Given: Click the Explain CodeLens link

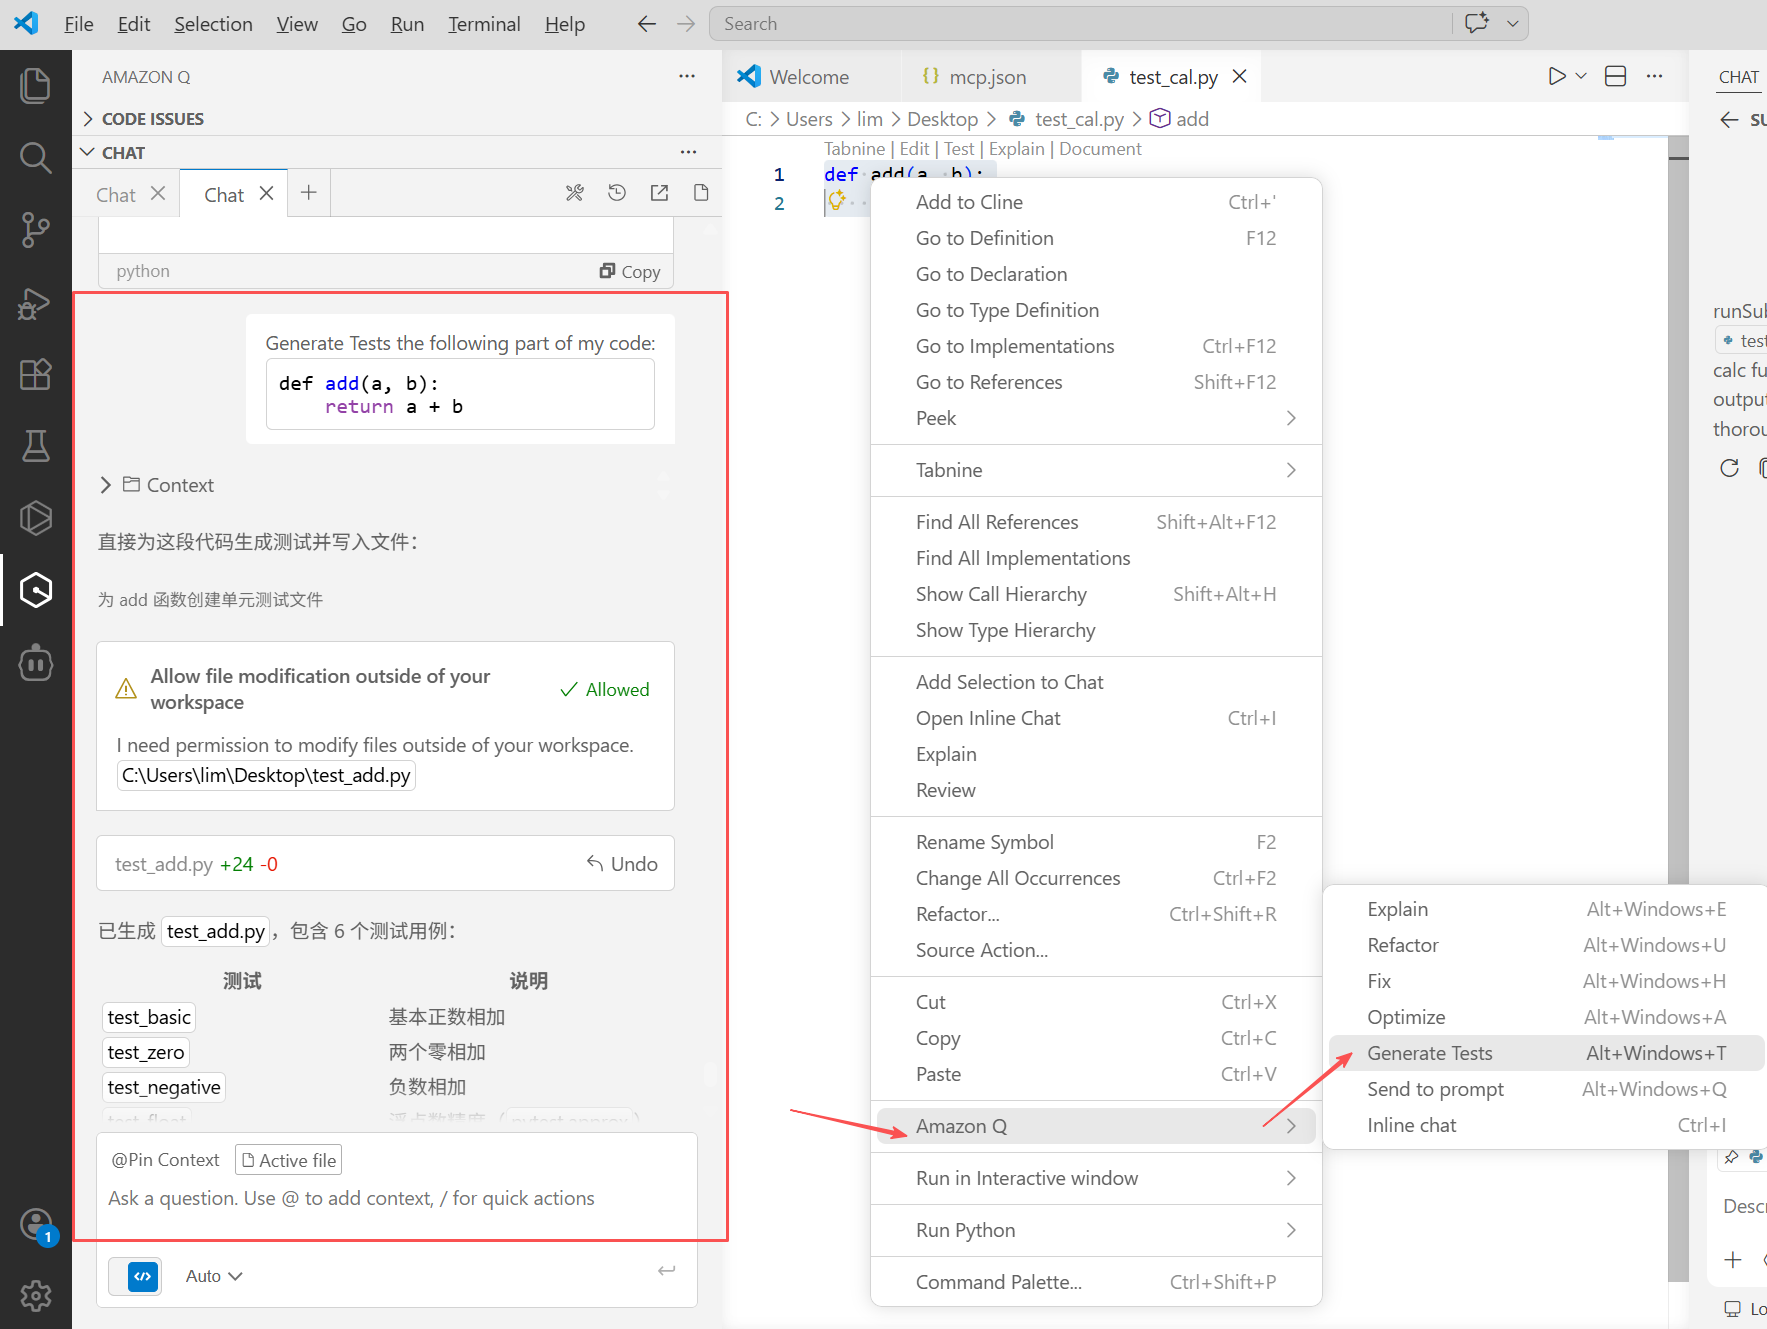Looking at the screenshot, I should 1016,149.
